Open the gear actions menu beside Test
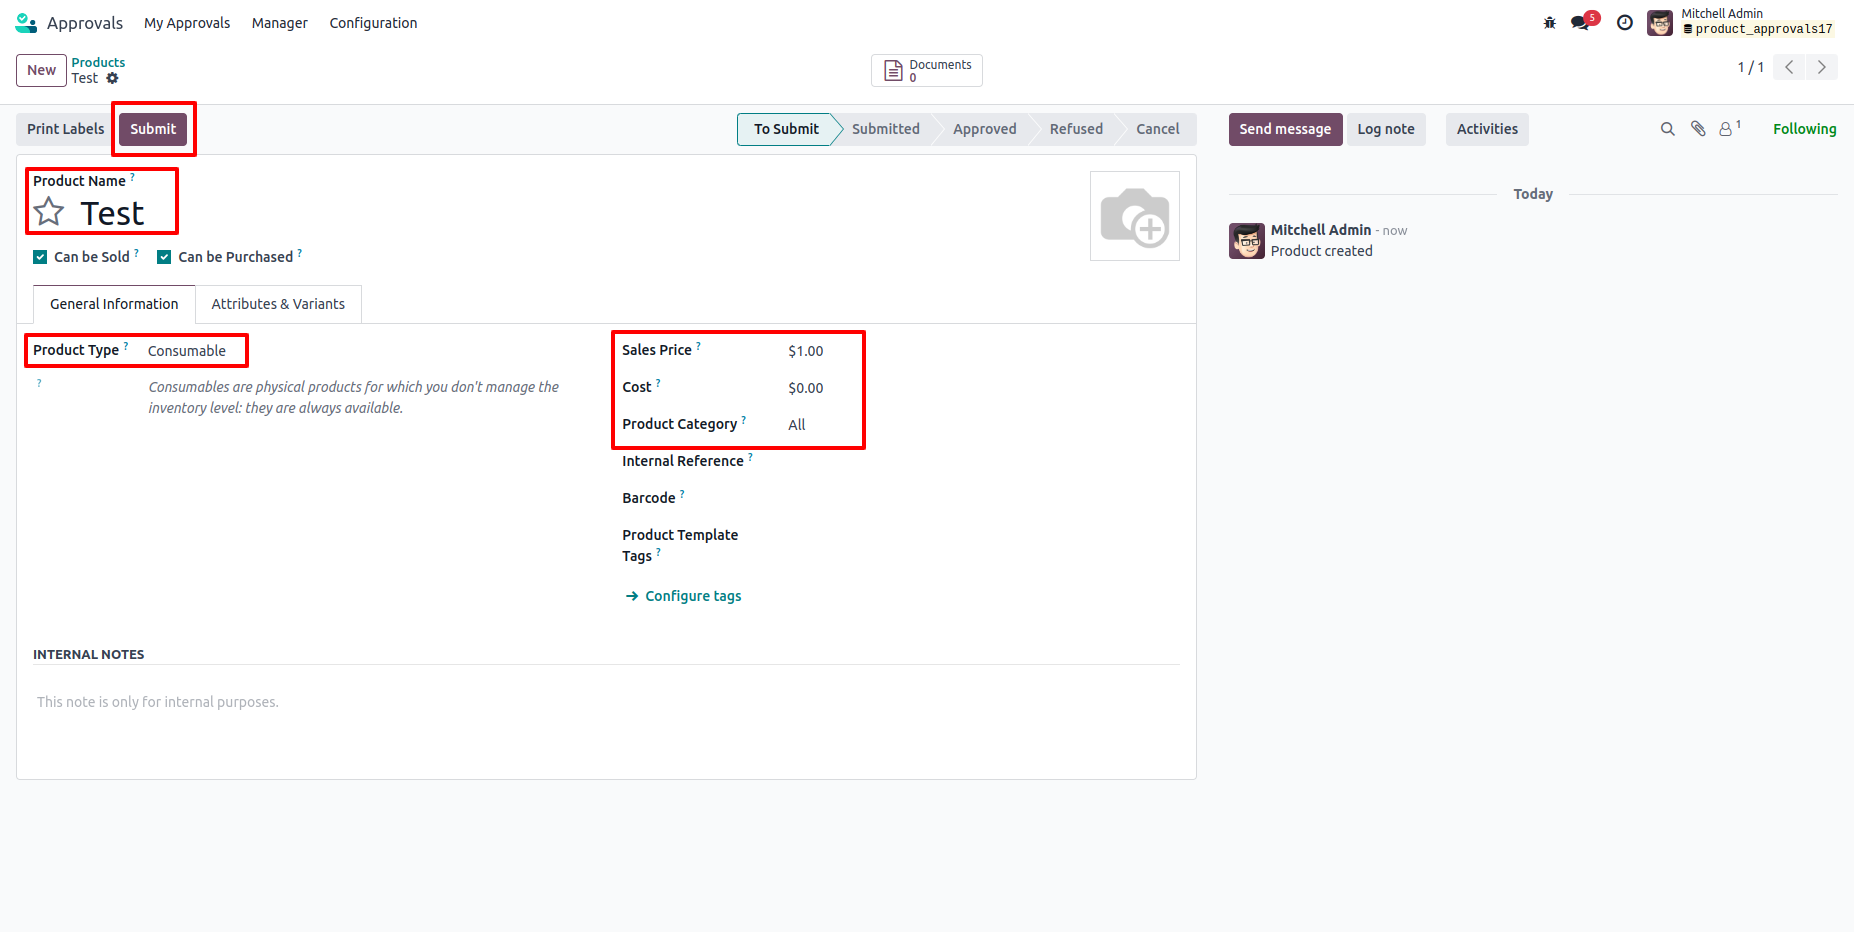 point(112,78)
